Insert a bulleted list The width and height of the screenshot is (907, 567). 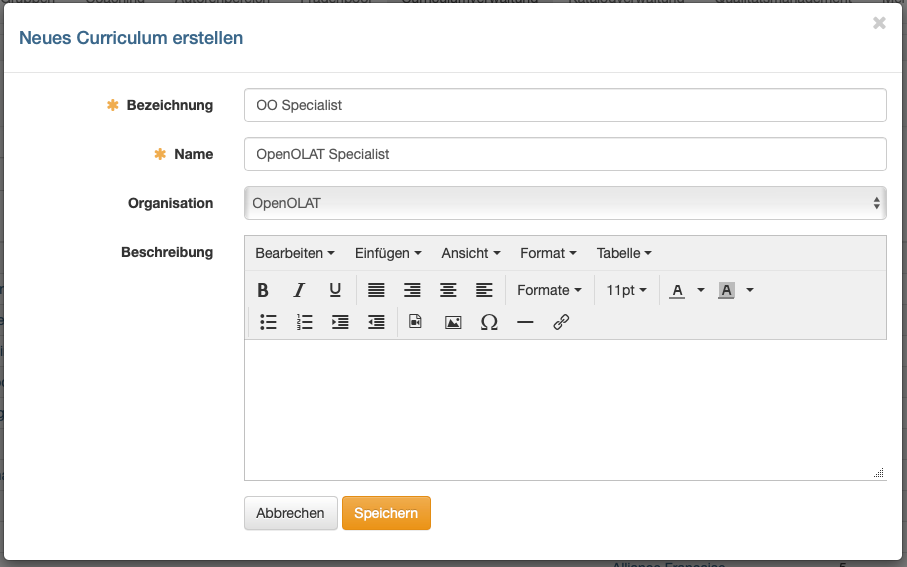point(268,322)
